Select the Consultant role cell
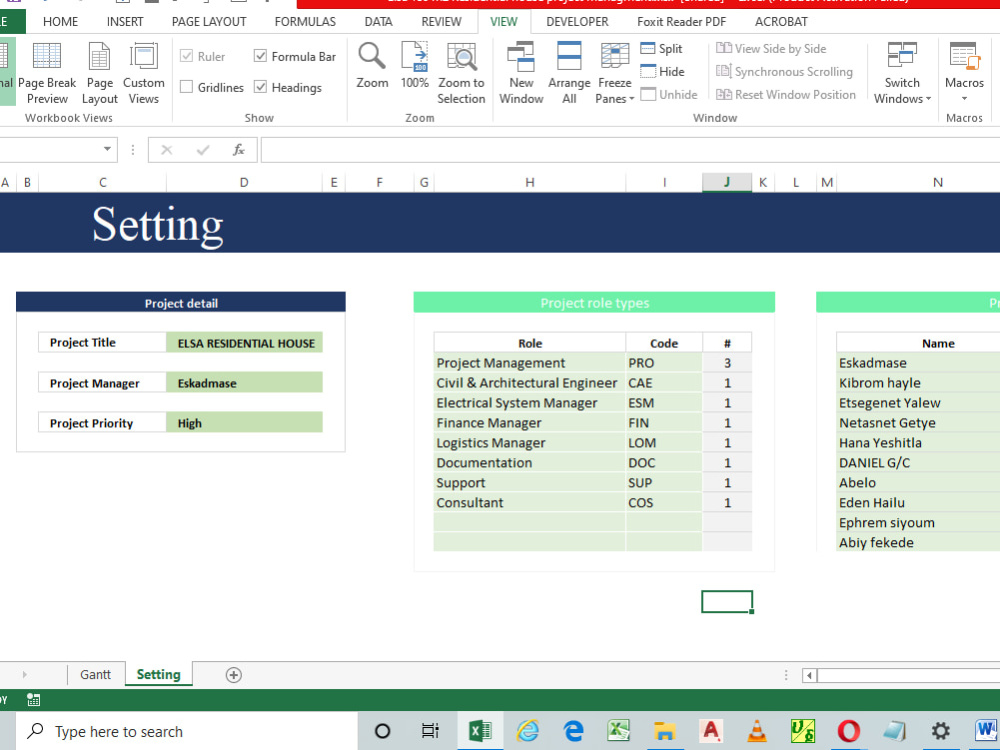Image resolution: width=1000 pixels, height=750 pixels. click(x=529, y=503)
